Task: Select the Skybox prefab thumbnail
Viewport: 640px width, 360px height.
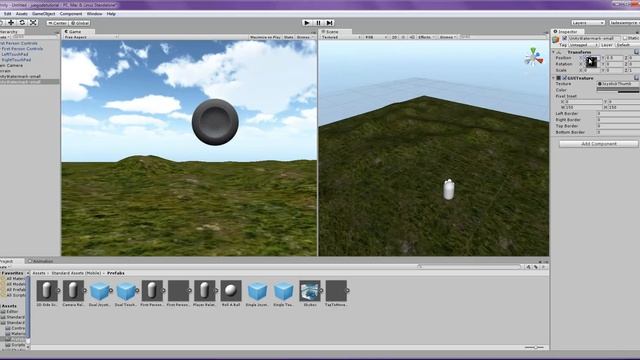Action: click(x=310, y=291)
